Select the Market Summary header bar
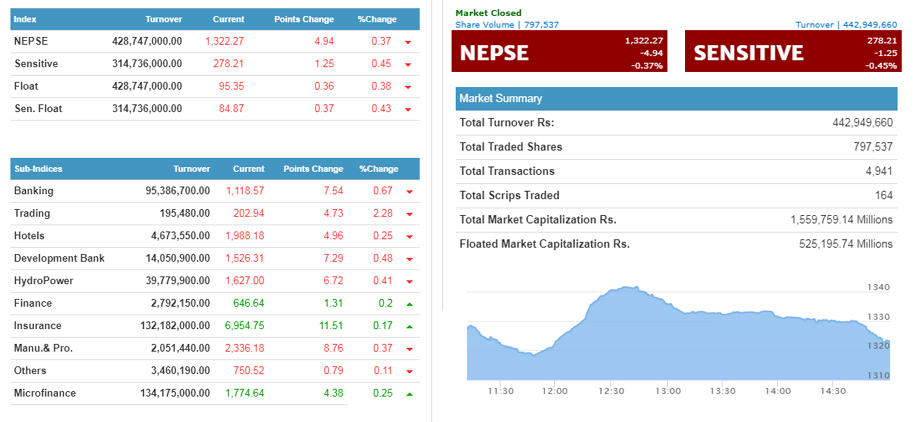This screenshot has width=920, height=422. coord(676,99)
